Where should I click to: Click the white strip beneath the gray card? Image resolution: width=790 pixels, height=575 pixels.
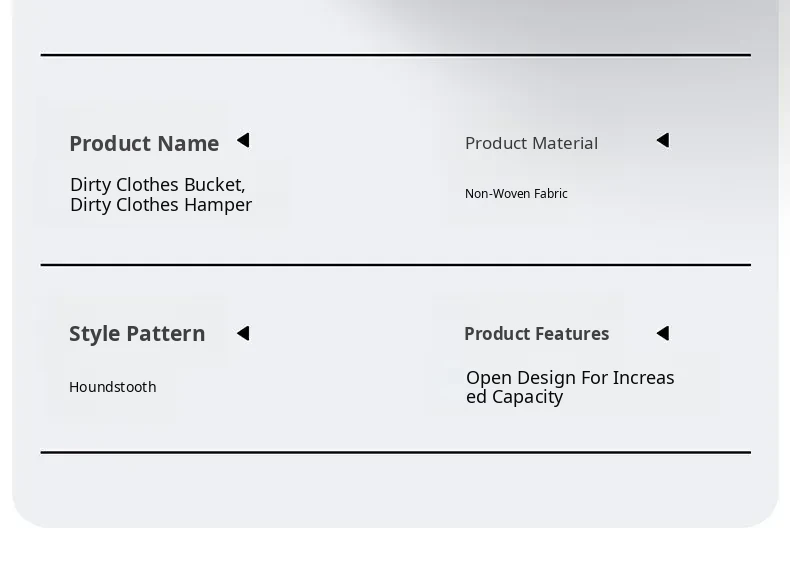click(x=395, y=552)
